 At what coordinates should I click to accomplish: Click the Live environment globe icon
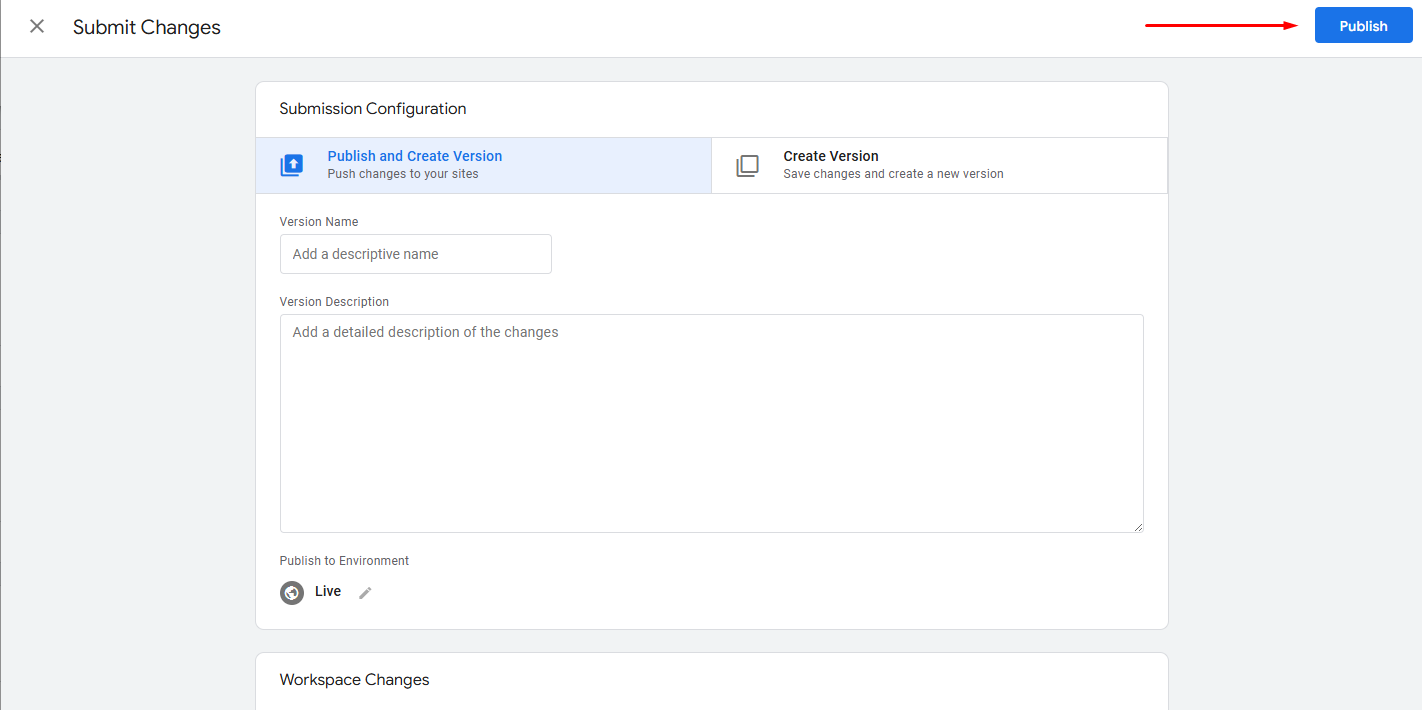tap(292, 593)
